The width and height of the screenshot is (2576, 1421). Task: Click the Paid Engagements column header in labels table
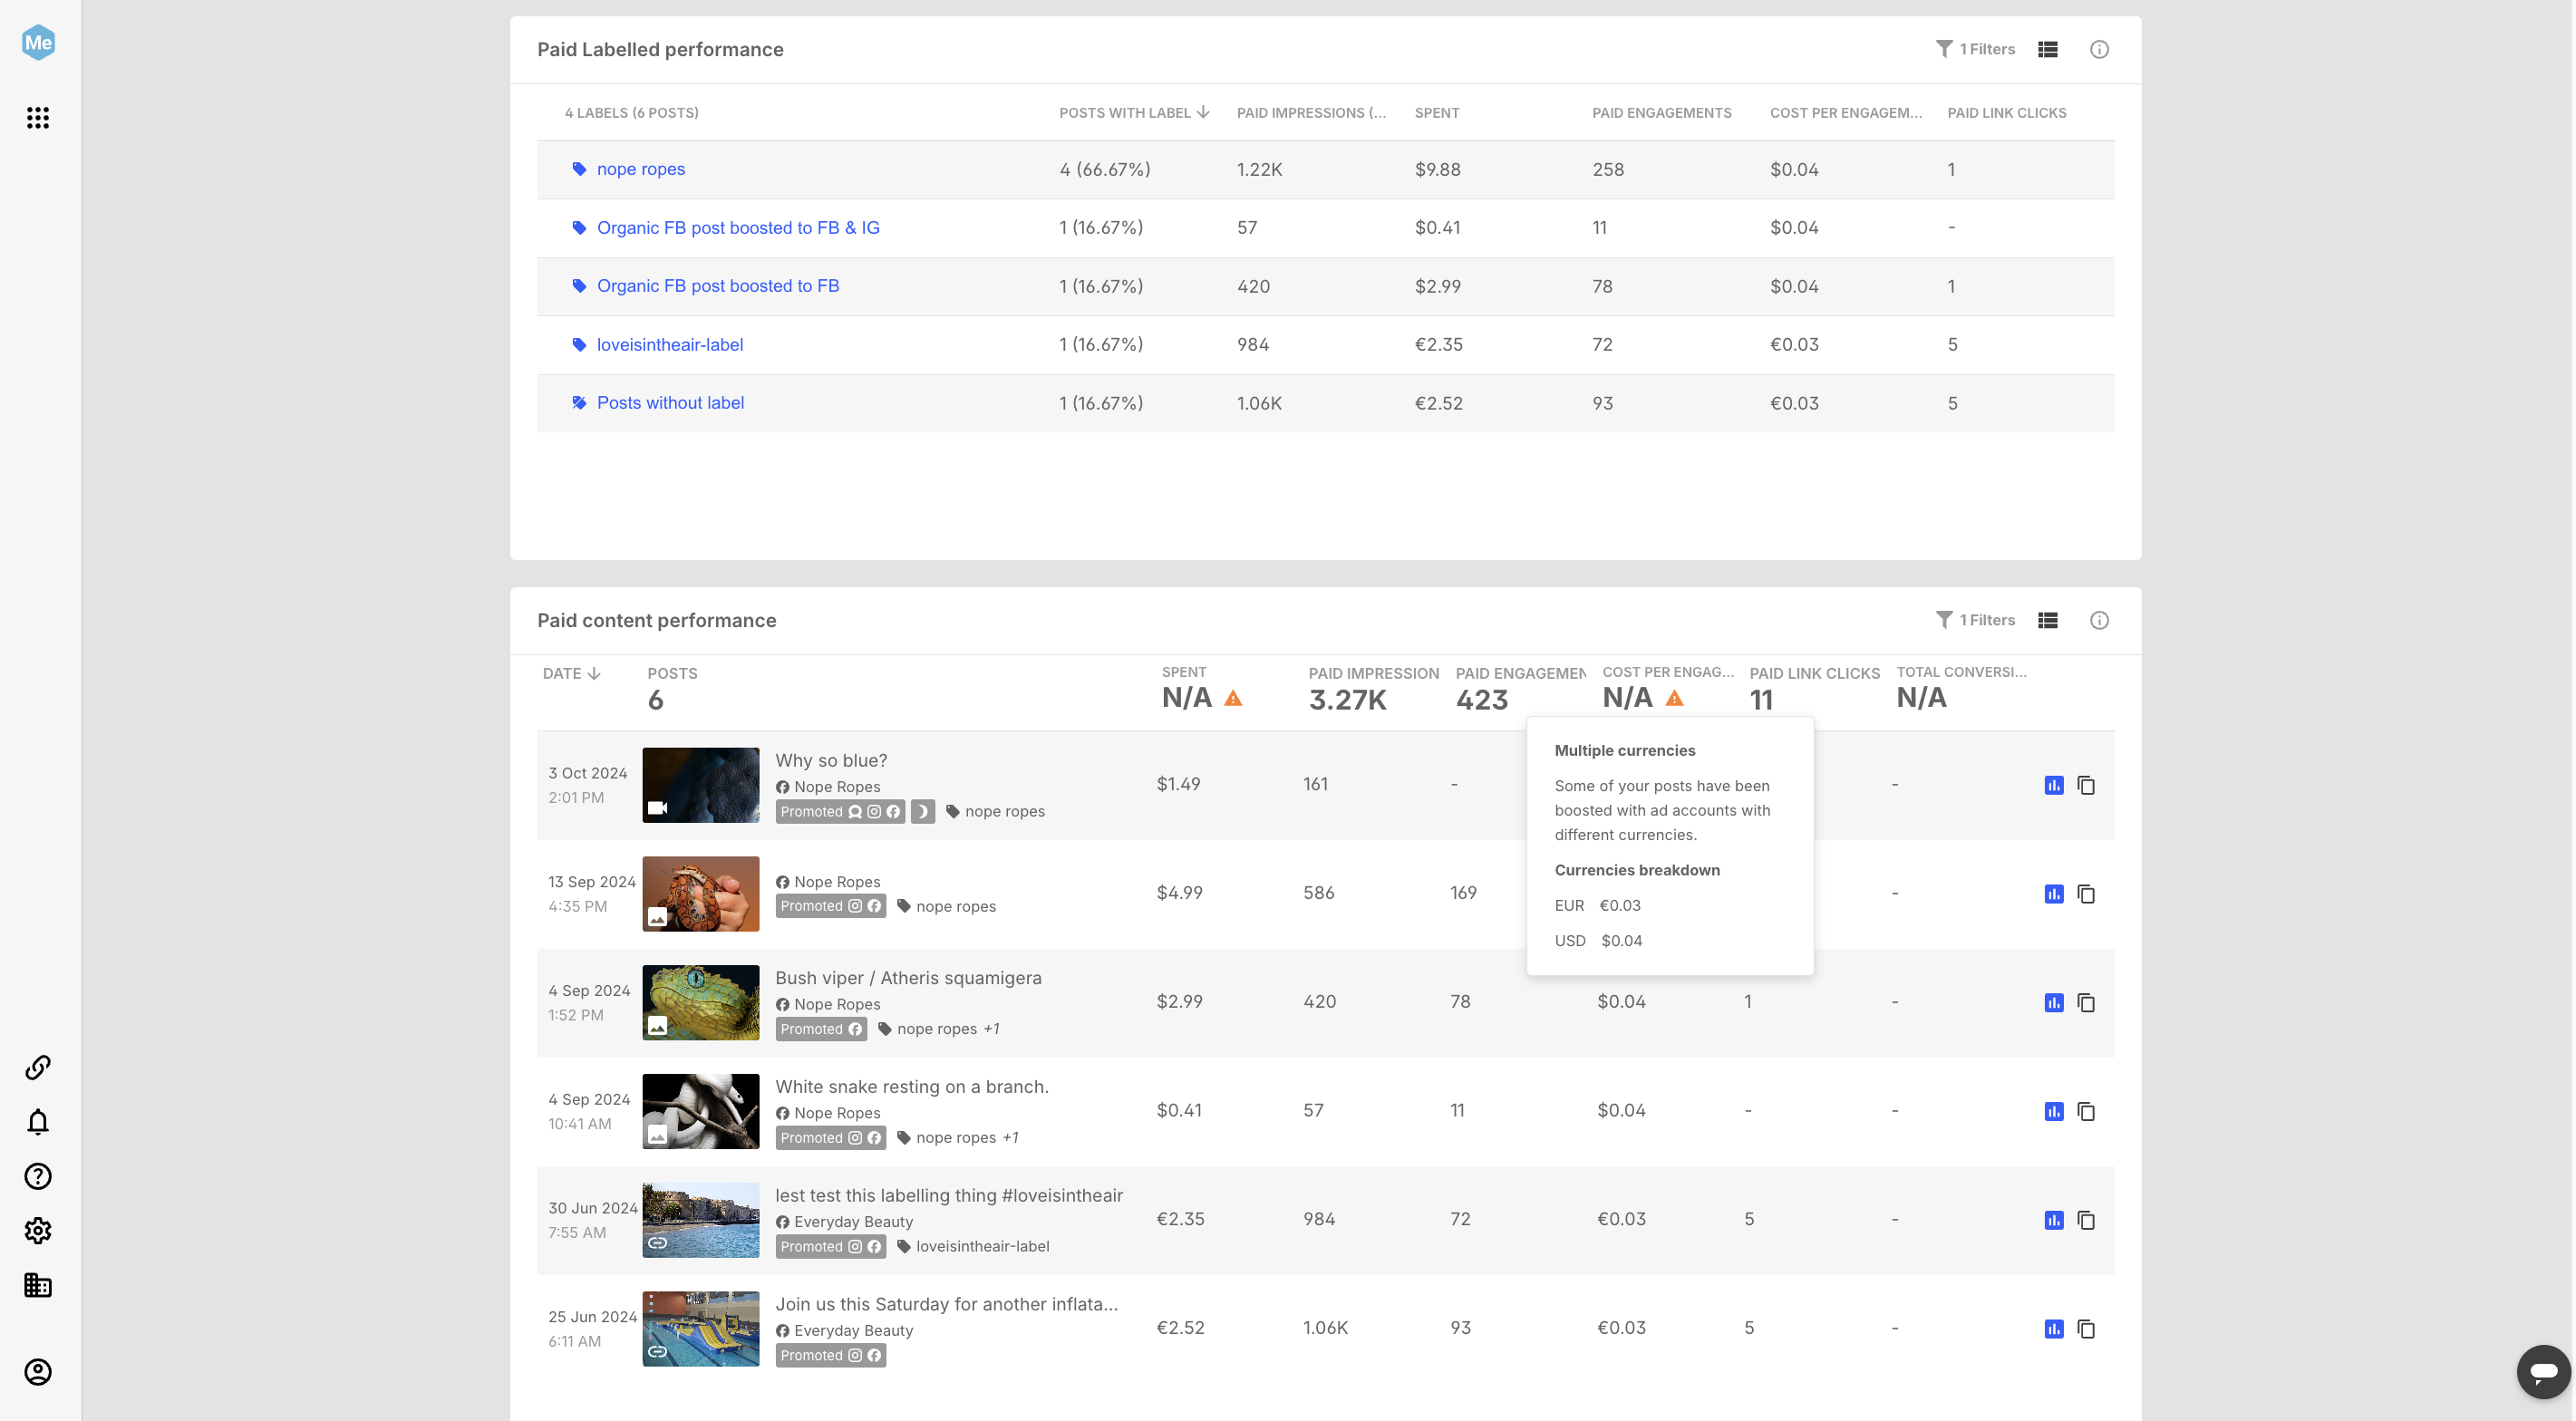pyautogui.click(x=1662, y=113)
